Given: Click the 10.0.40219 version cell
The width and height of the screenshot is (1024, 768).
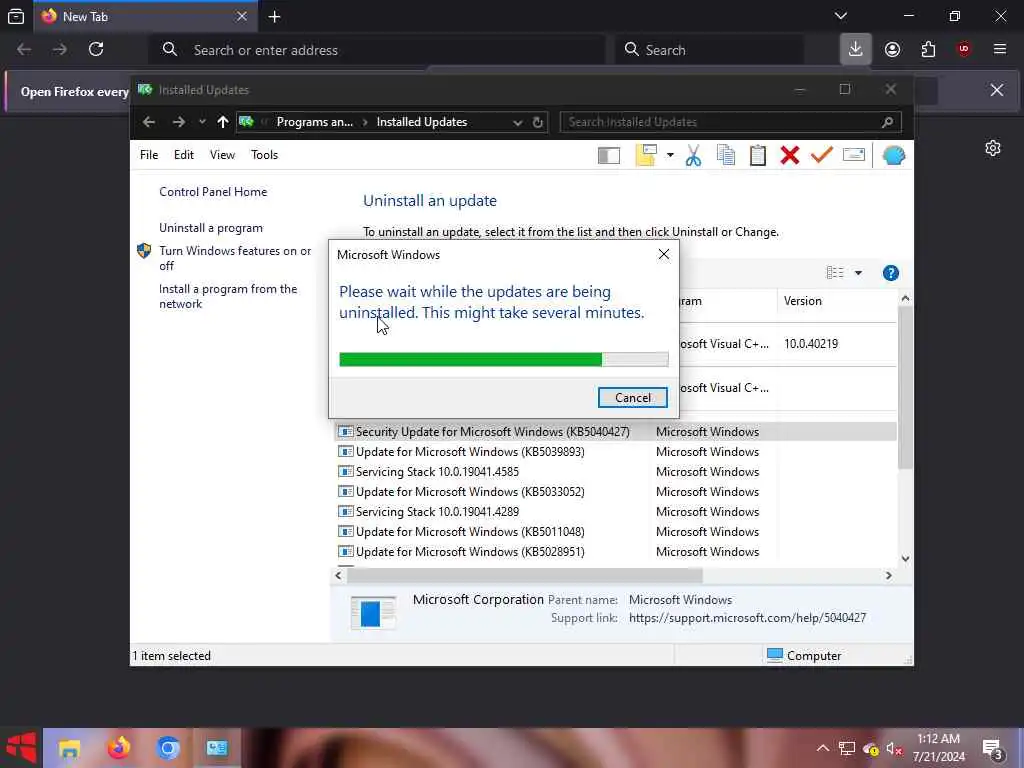Looking at the screenshot, I should point(810,344).
